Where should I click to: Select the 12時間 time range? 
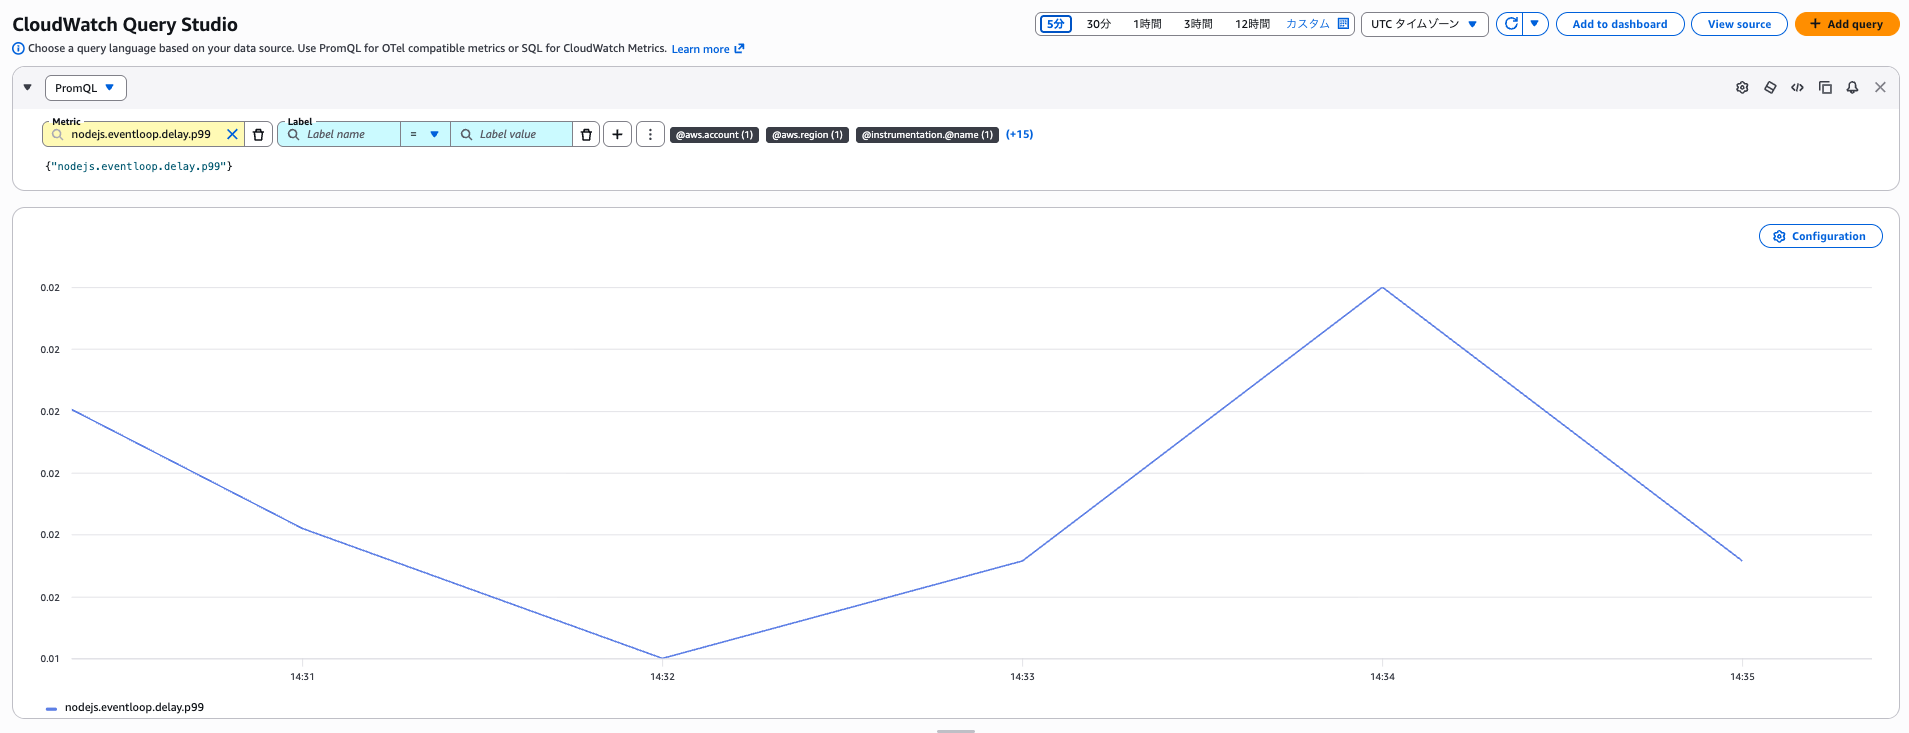1252,24
